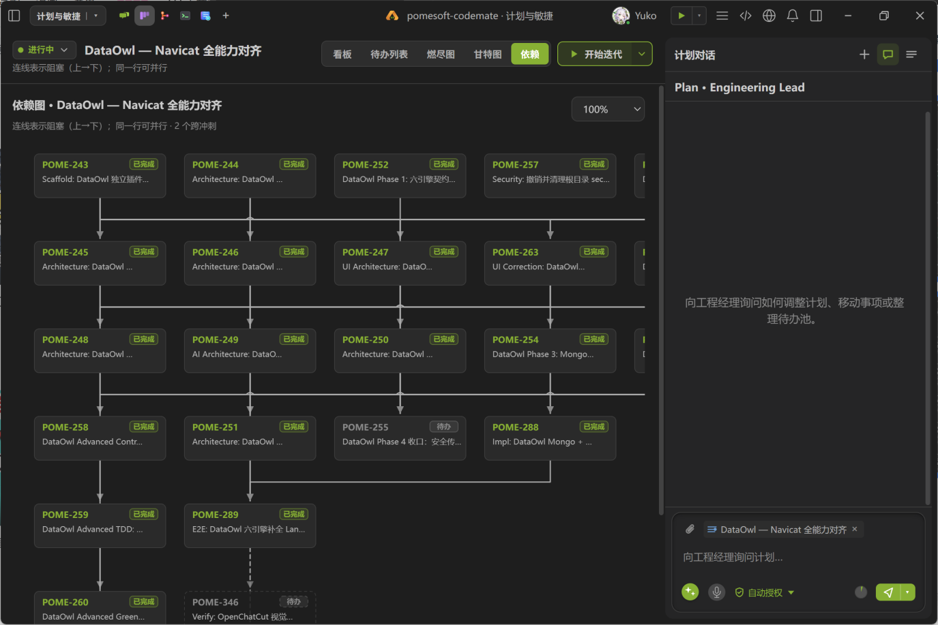The height and width of the screenshot is (625, 938).
Task: Click the green run play button
Action: point(681,16)
